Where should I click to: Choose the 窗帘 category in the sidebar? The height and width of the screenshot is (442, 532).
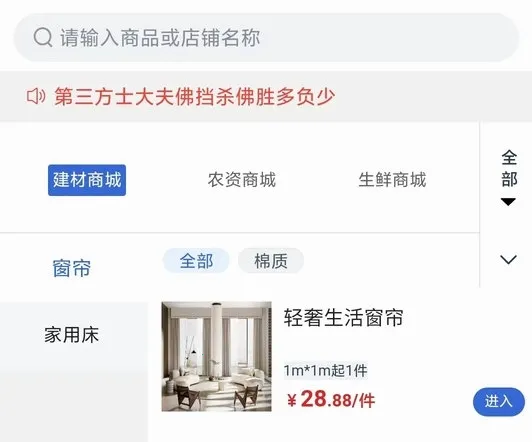72,268
